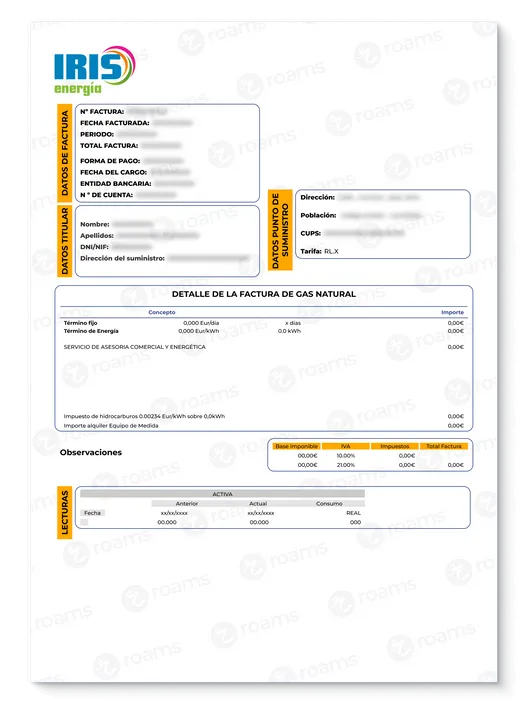Click the 'ACTIVA' readings header bar
The height and width of the screenshot is (704, 528).
pyautogui.click(x=222, y=494)
